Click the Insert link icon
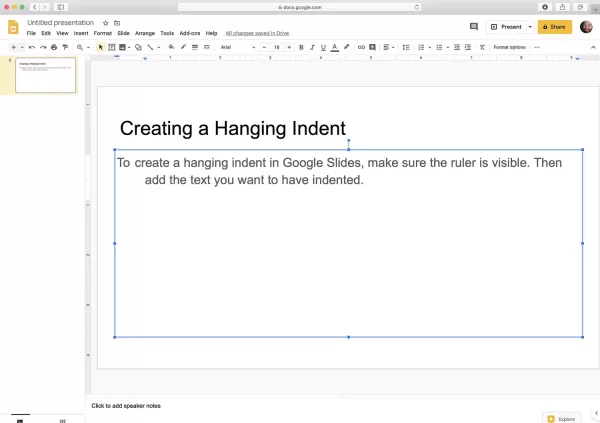 pyautogui.click(x=361, y=47)
